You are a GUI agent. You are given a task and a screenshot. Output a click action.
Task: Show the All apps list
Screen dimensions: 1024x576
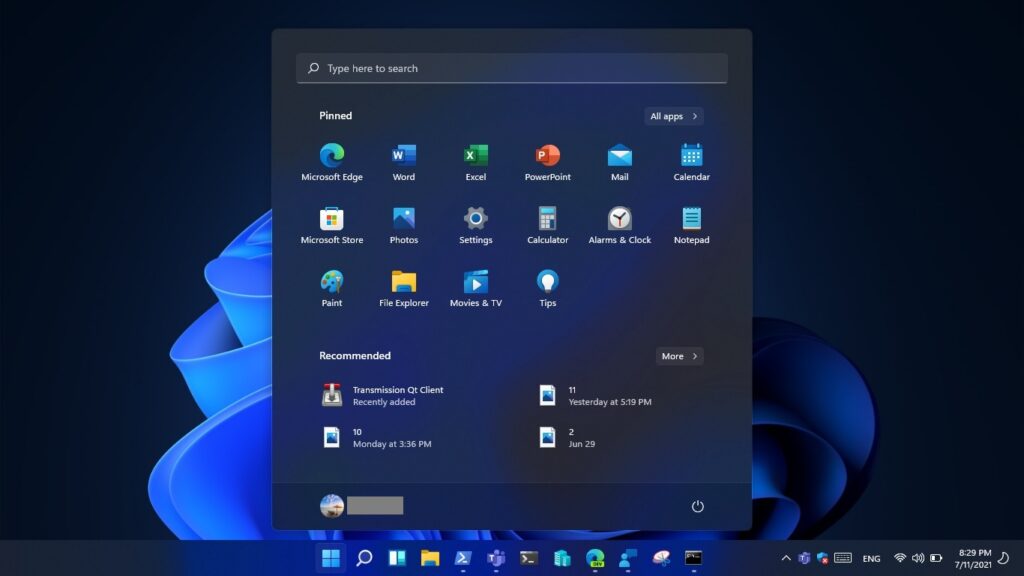(x=672, y=116)
